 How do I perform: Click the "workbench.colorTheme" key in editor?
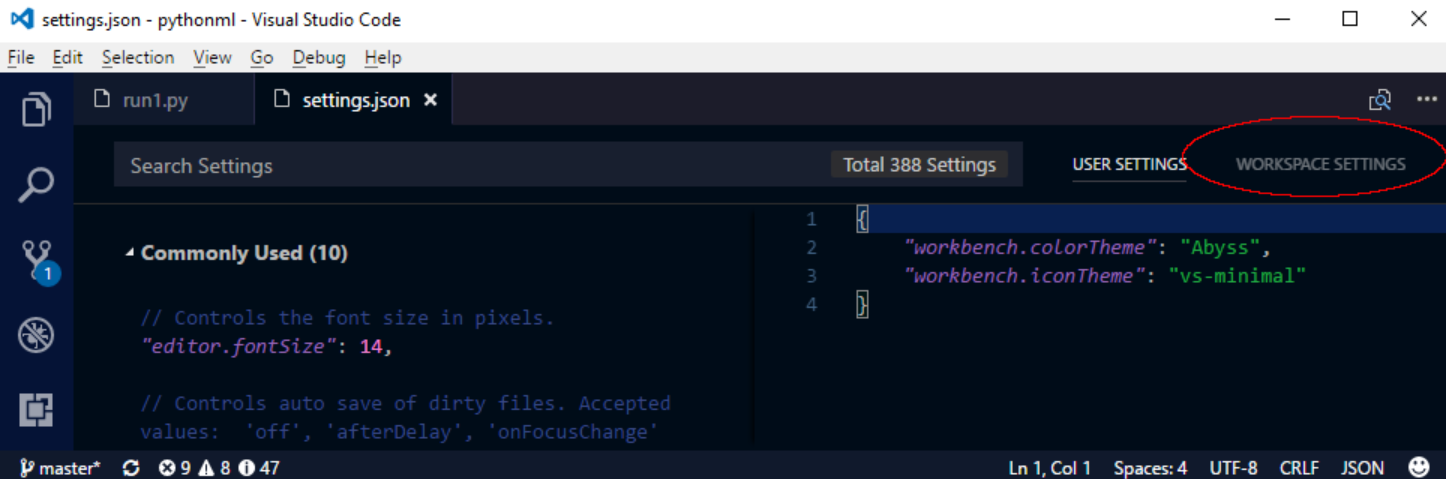1031,247
